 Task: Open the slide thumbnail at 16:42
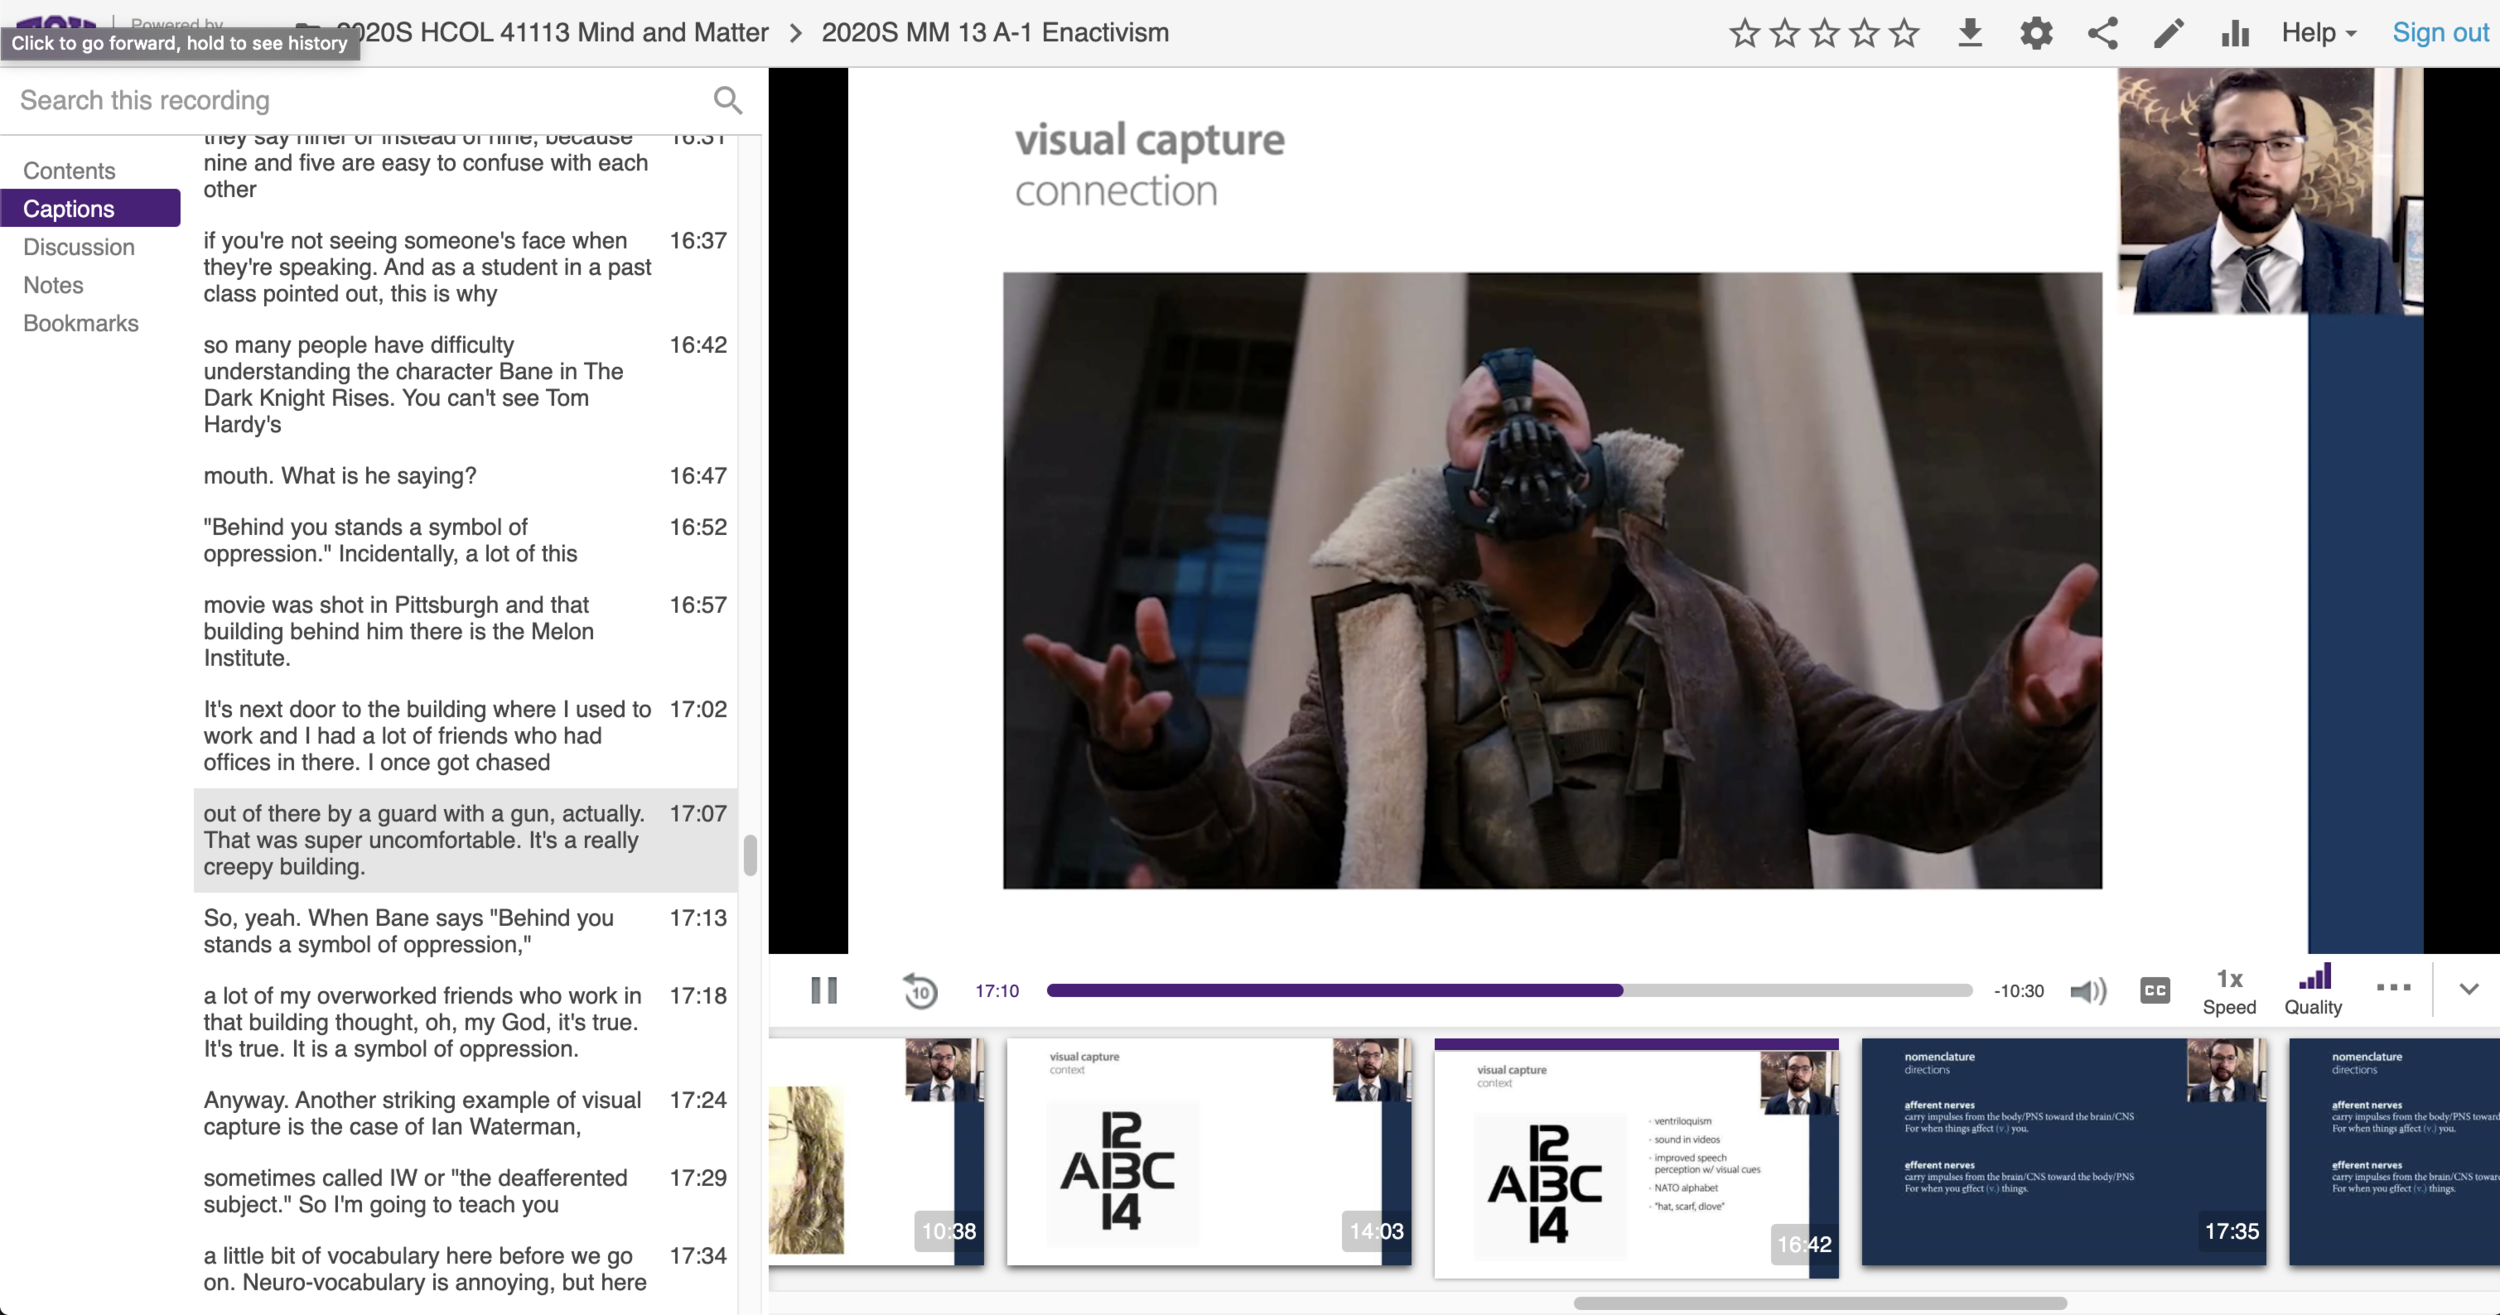[x=1636, y=1158]
